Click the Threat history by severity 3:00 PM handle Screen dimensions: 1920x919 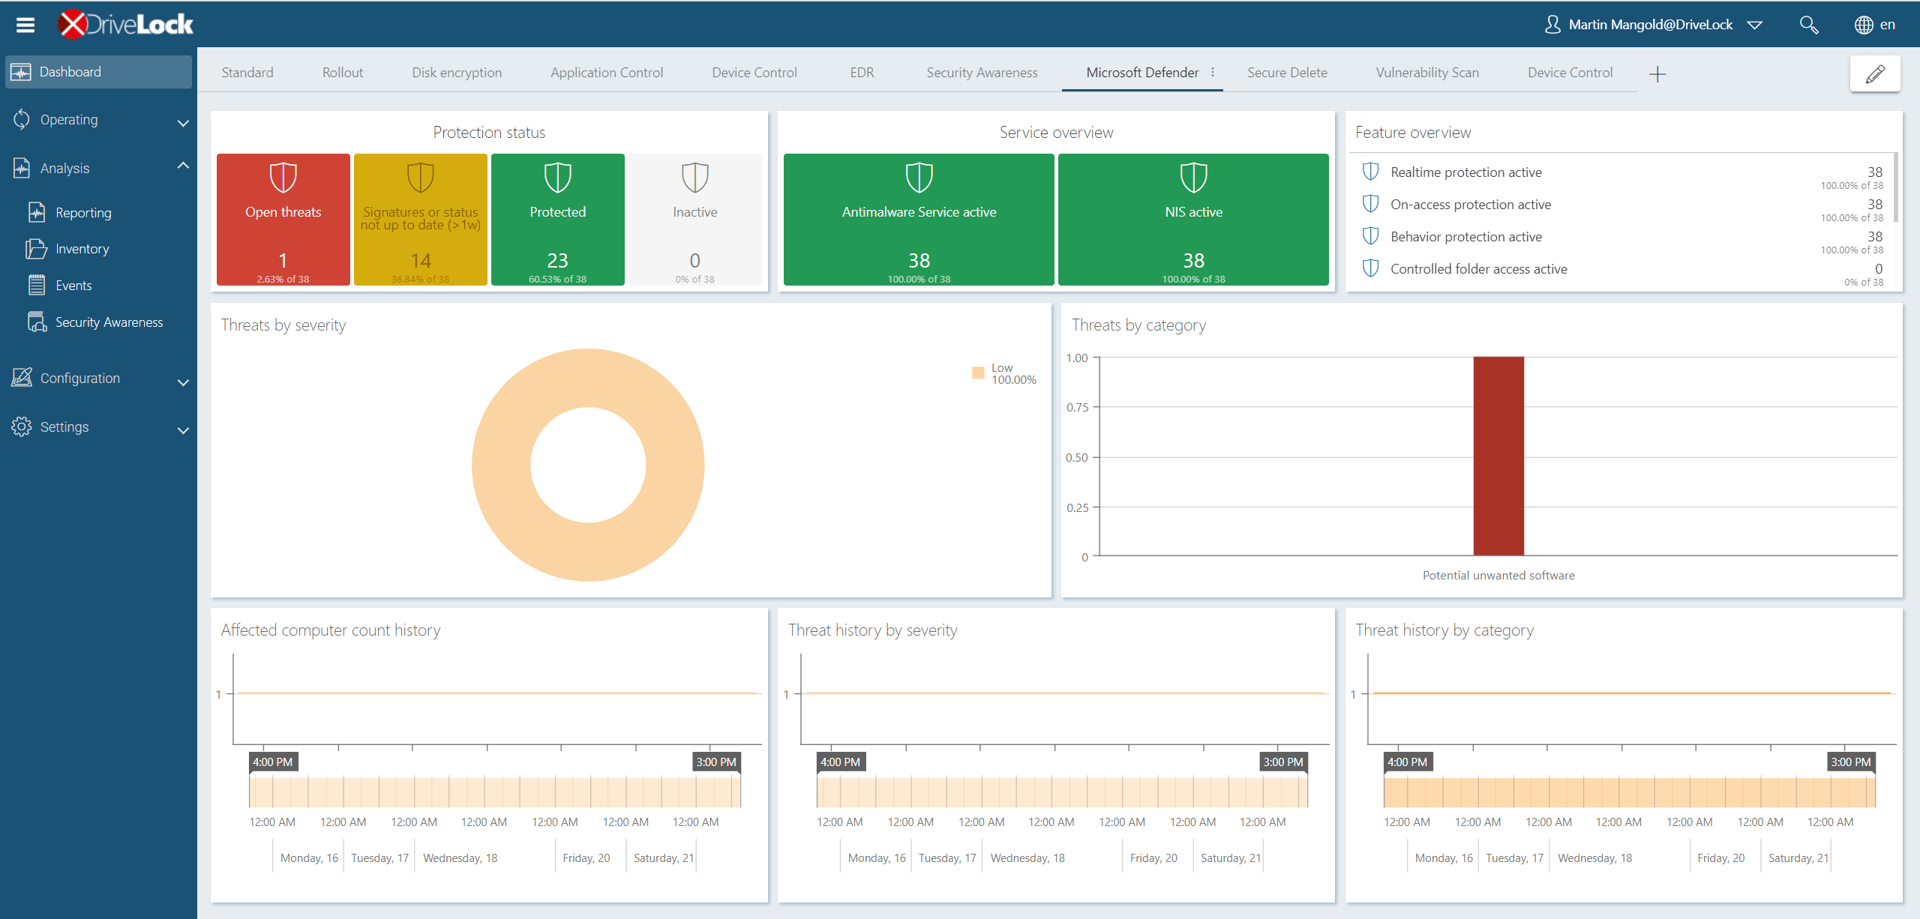tap(1283, 762)
